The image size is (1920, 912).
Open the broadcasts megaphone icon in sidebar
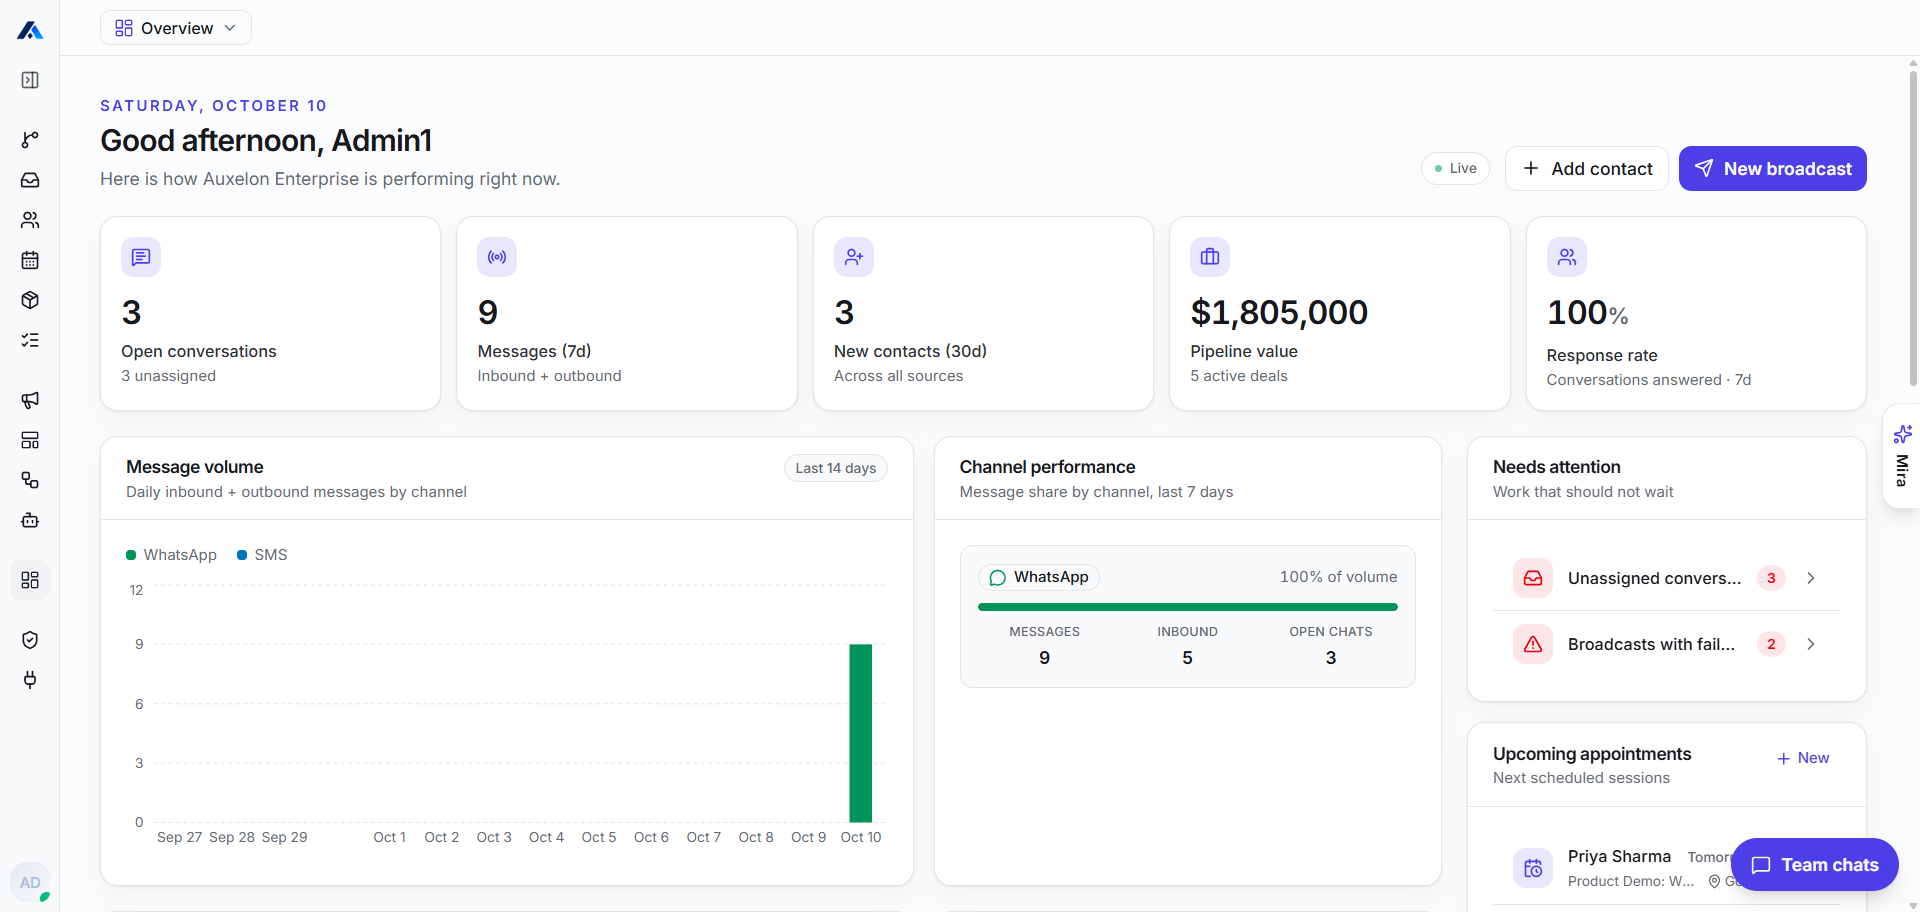(x=30, y=400)
